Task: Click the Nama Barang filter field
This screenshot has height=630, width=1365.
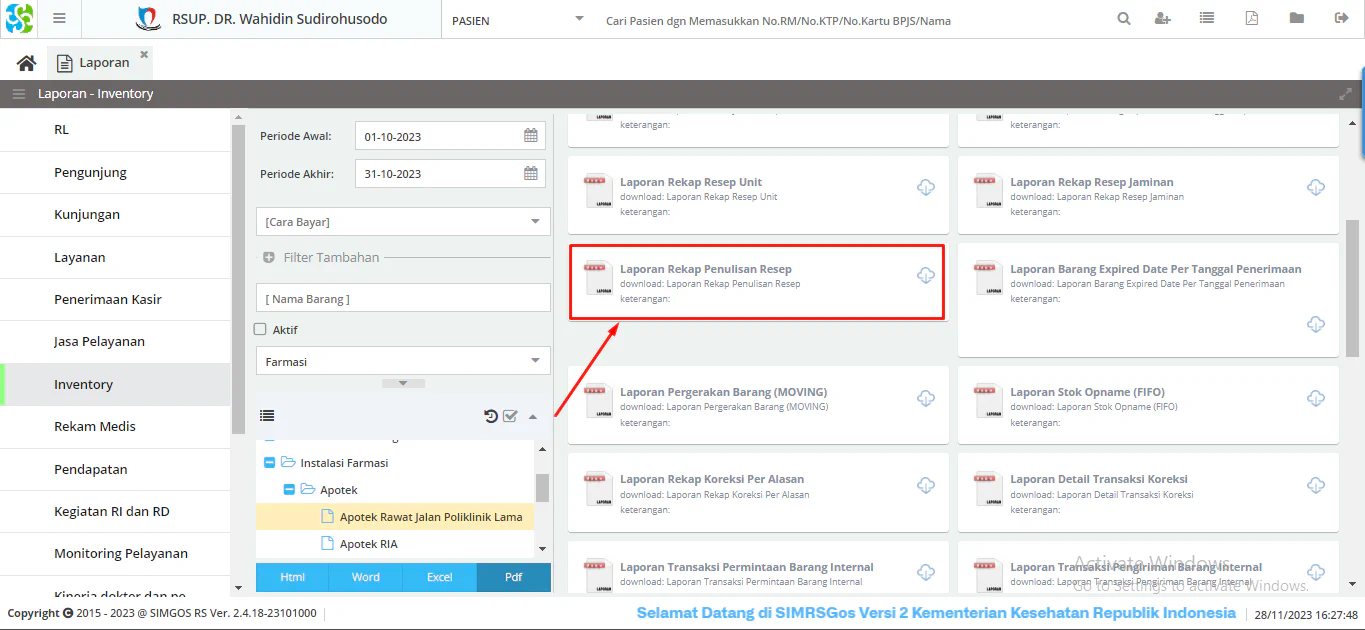Action: 403,298
